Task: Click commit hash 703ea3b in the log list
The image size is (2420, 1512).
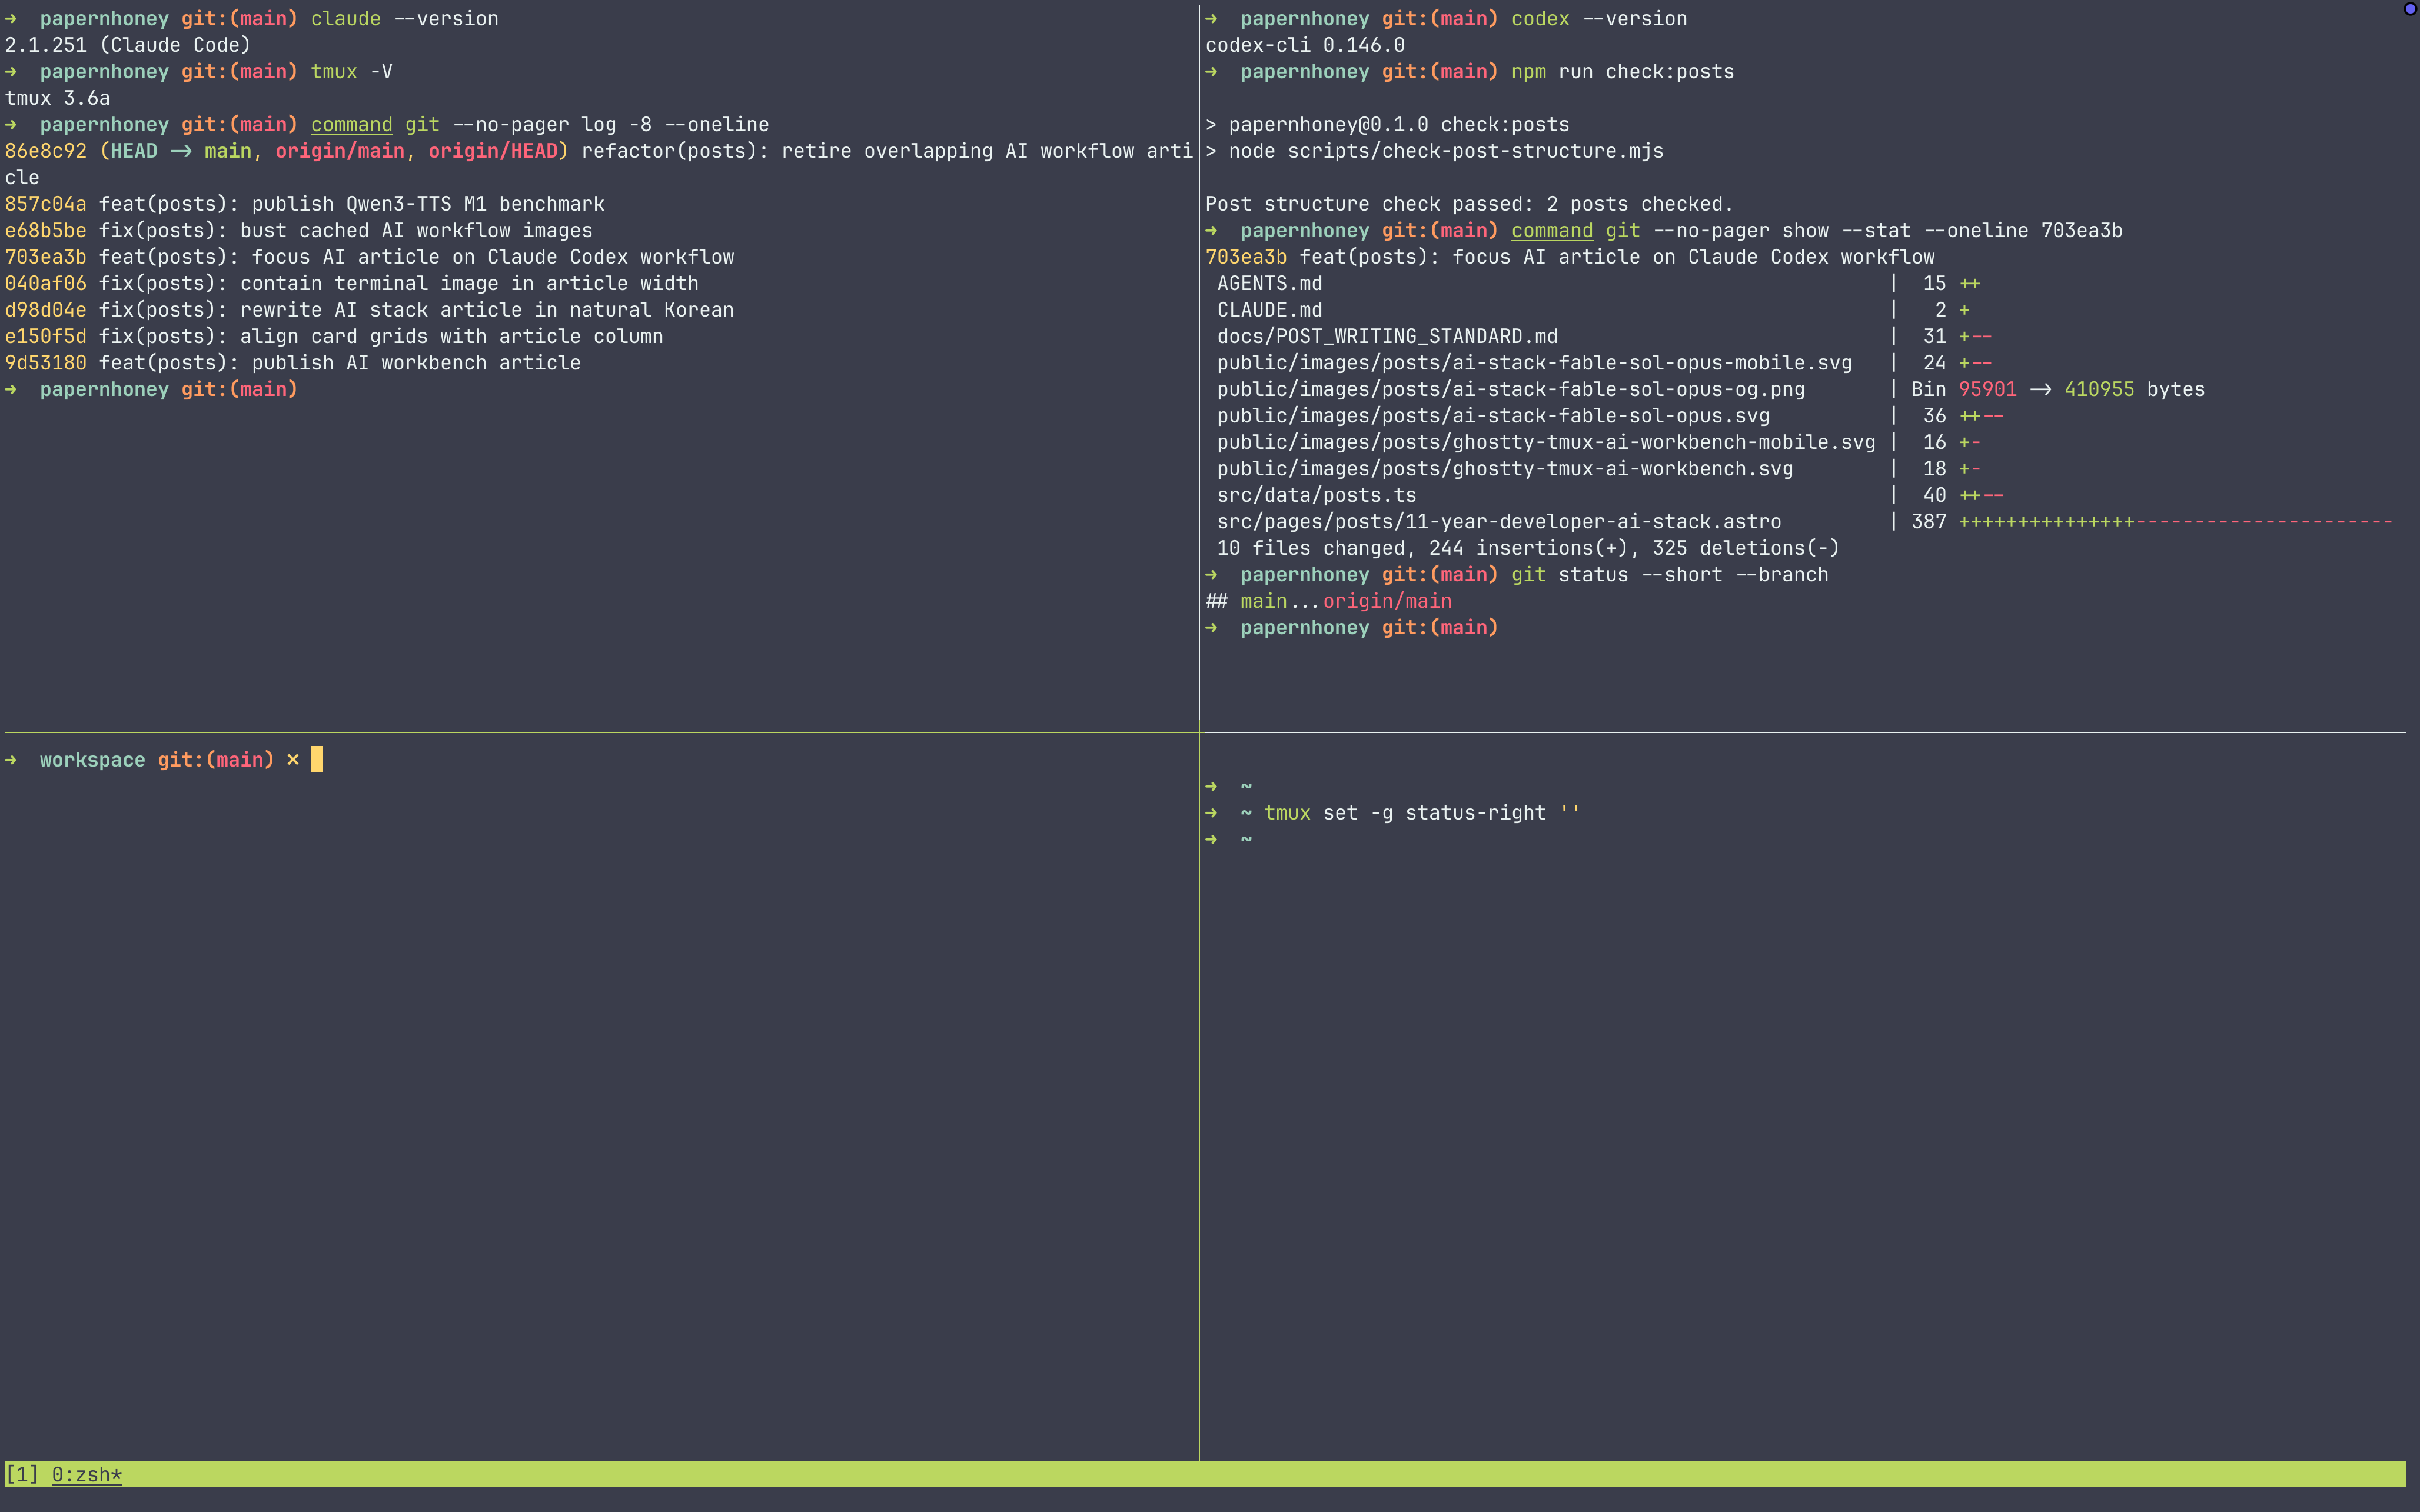Action: coord(46,257)
